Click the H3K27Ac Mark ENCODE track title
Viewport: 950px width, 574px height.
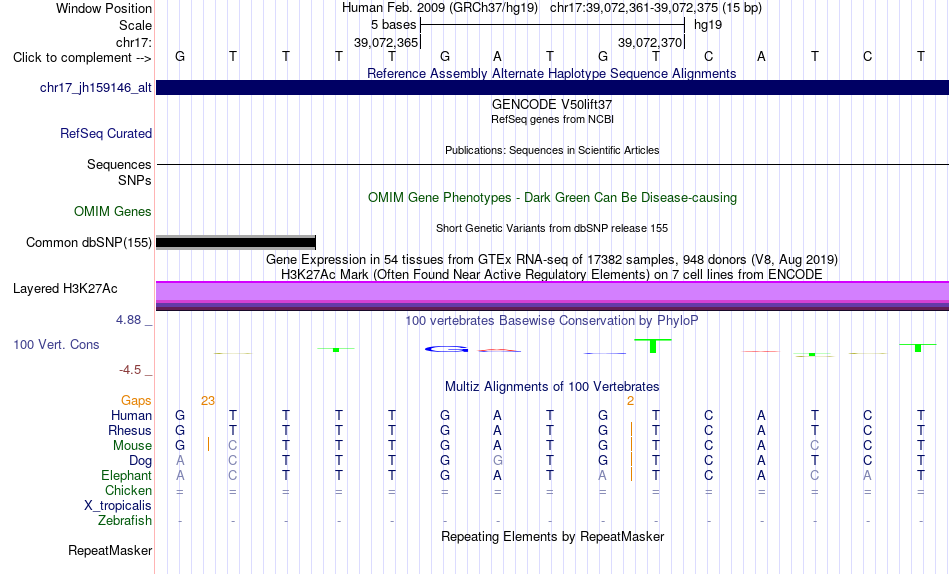click(551, 275)
